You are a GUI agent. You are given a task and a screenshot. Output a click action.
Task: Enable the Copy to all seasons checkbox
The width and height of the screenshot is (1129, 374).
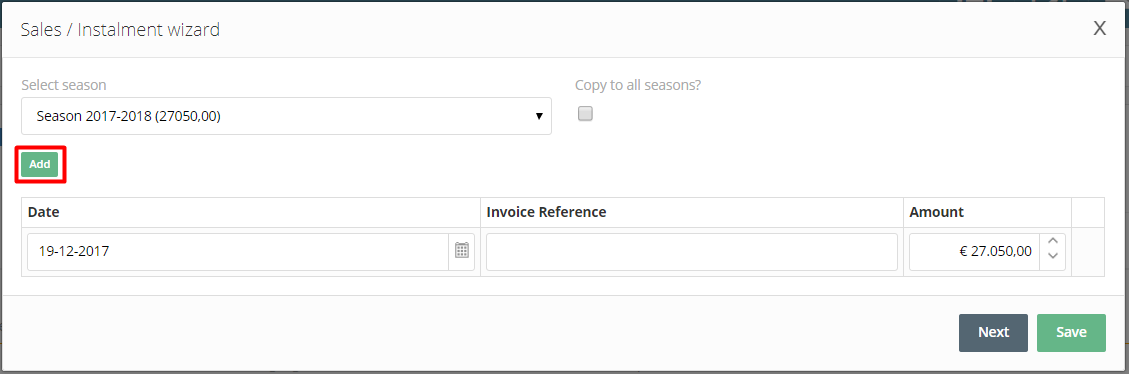point(585,114)
